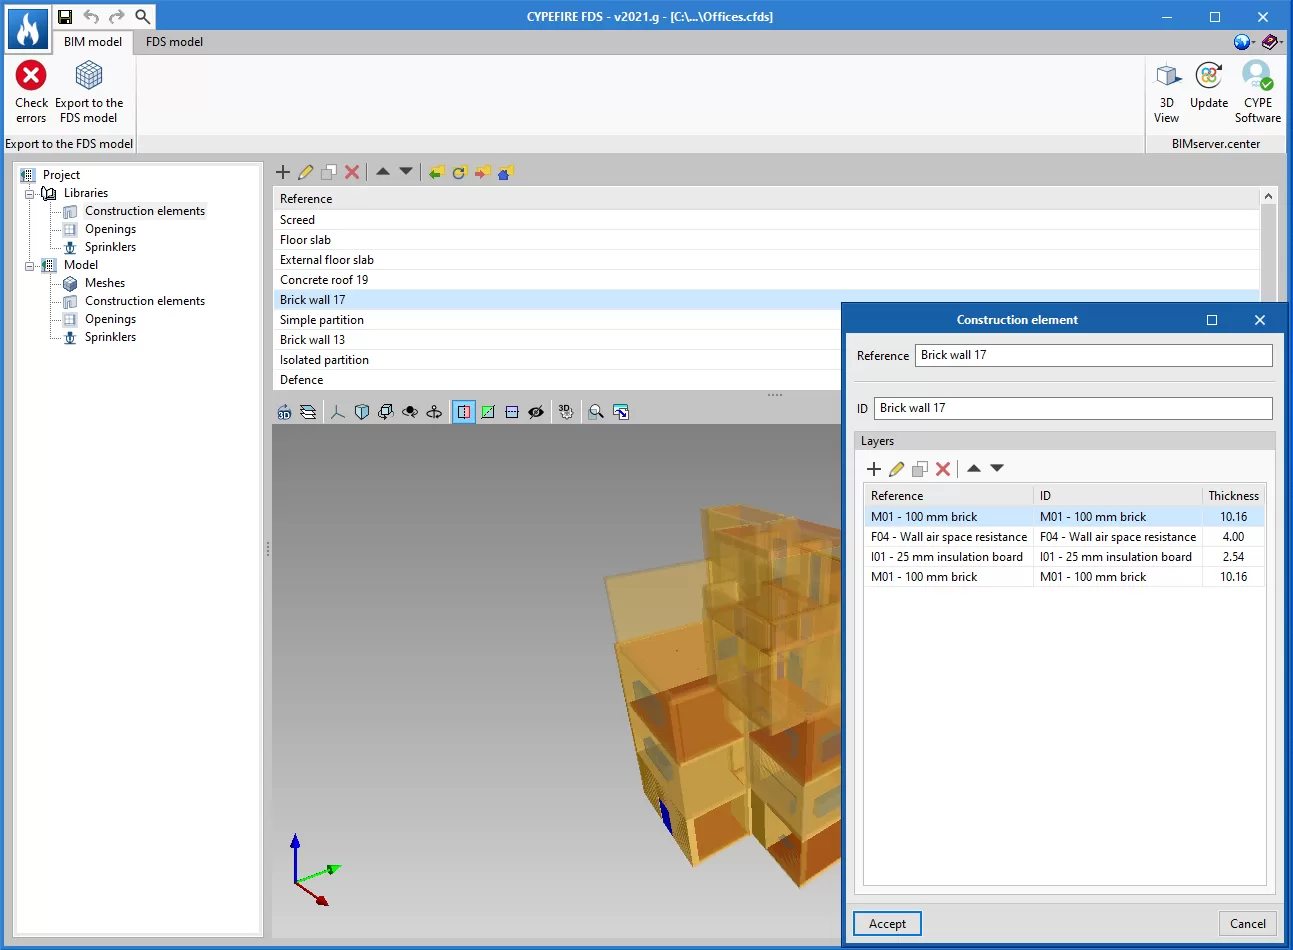The image size is (1293, 950).
Task: Click the window with arrow icon in viewport toolbar
Action: [x=621, y=412]
